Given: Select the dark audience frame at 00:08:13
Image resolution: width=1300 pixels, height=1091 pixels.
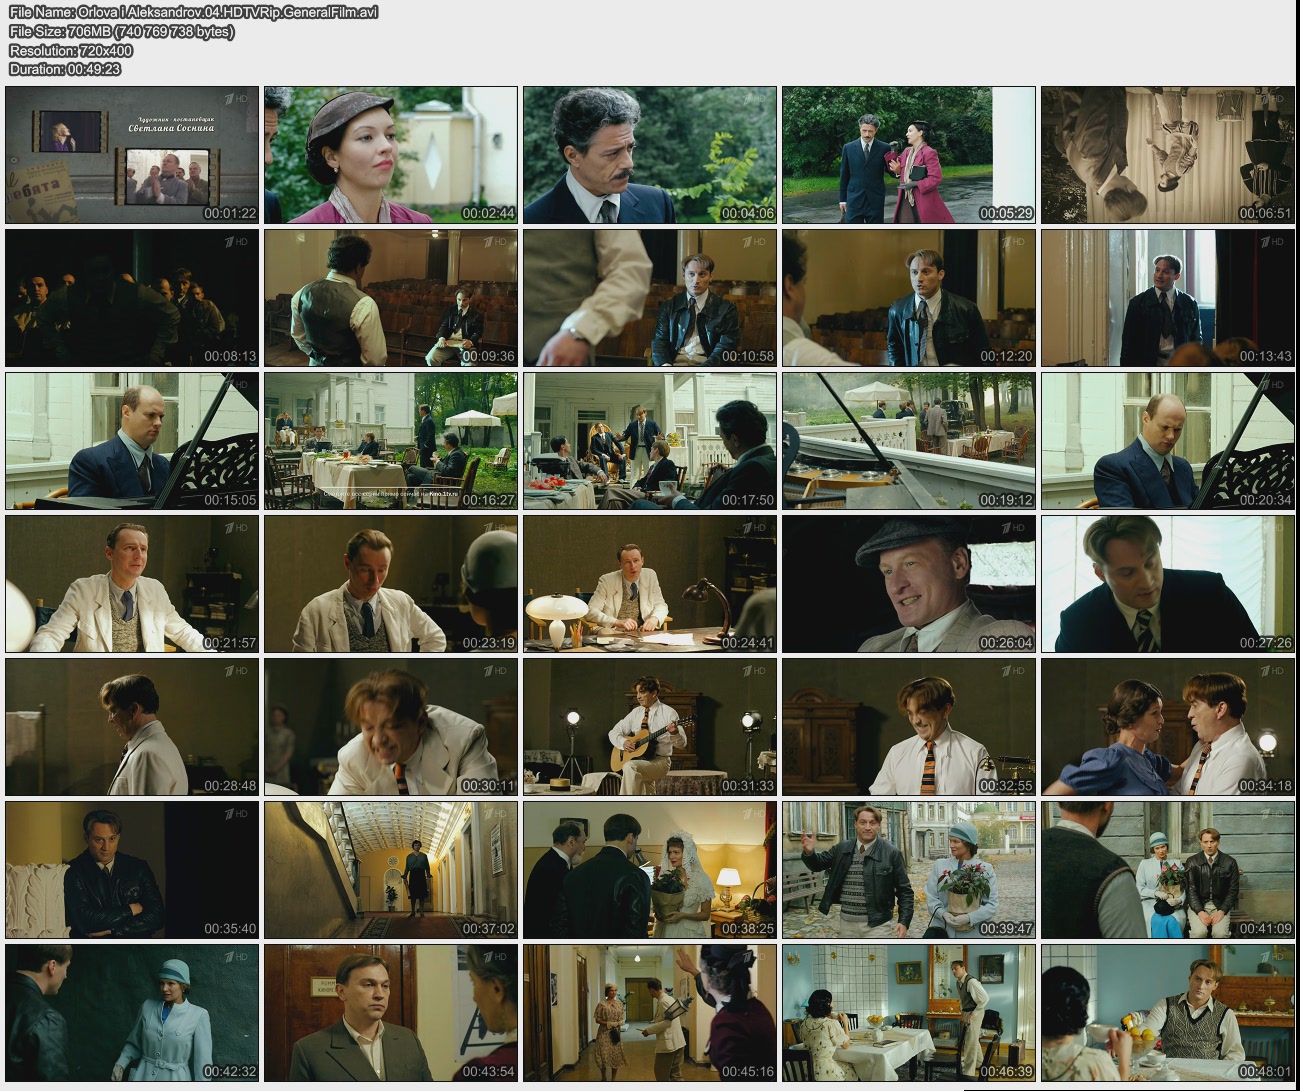Looking at the screenshot, I should (x=132, y=298).
